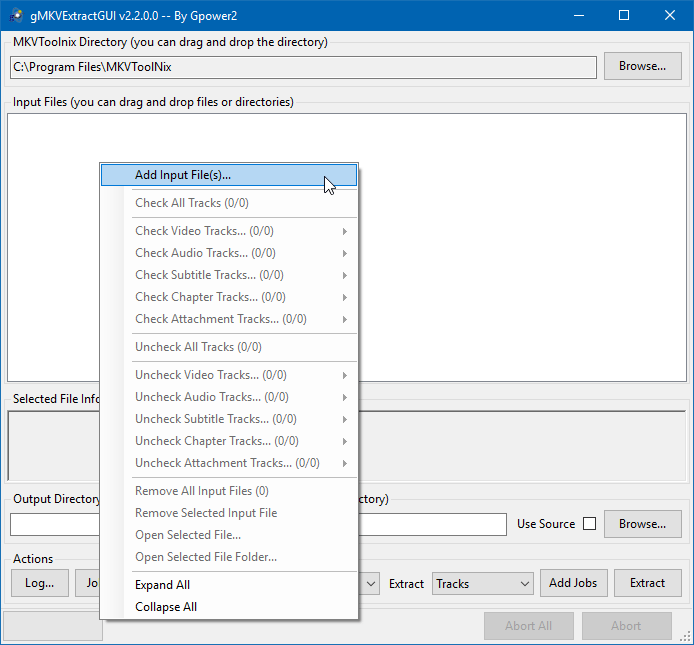694x645 pixels.
Task: Open the Extract Tracks mode dropdown
Action: coord(483,584)
